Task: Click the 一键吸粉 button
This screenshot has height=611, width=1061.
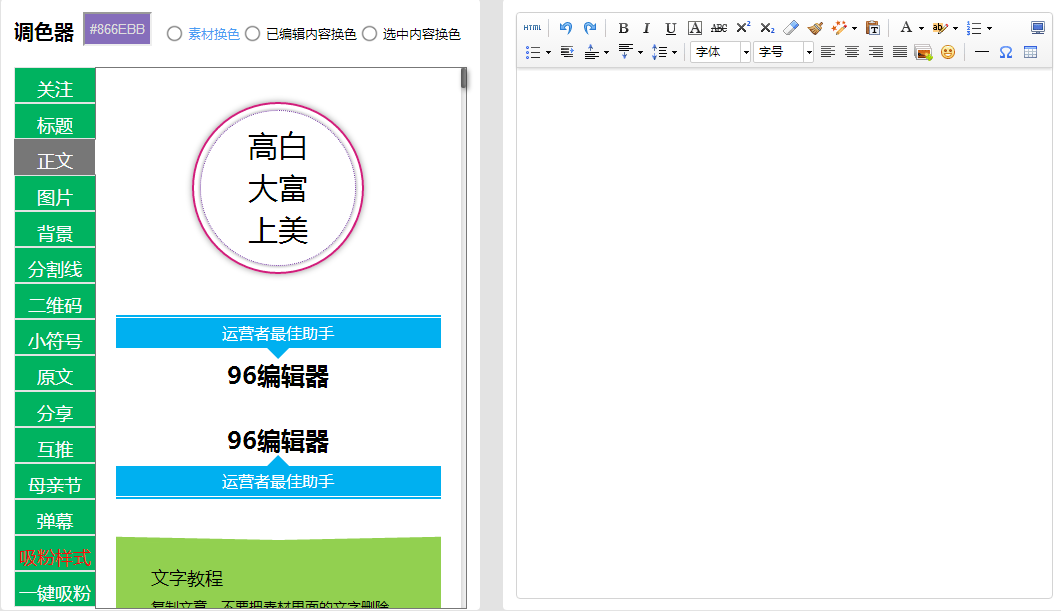Action: (55, 589)
